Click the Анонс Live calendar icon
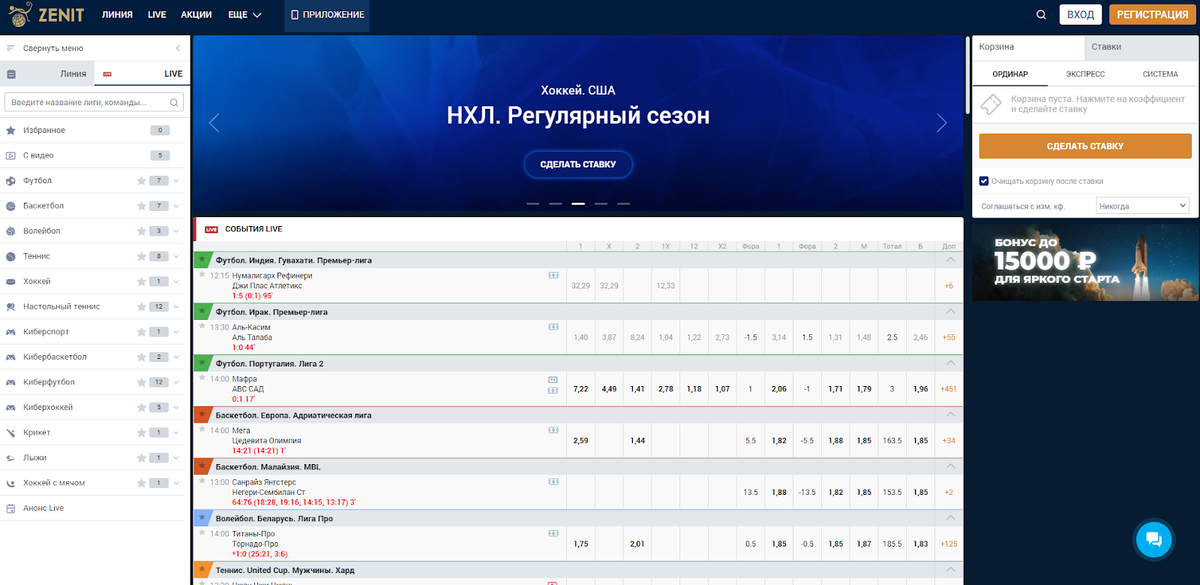Image resolution: width=1200 pixels, height=585 pixels. pos(11,508)
